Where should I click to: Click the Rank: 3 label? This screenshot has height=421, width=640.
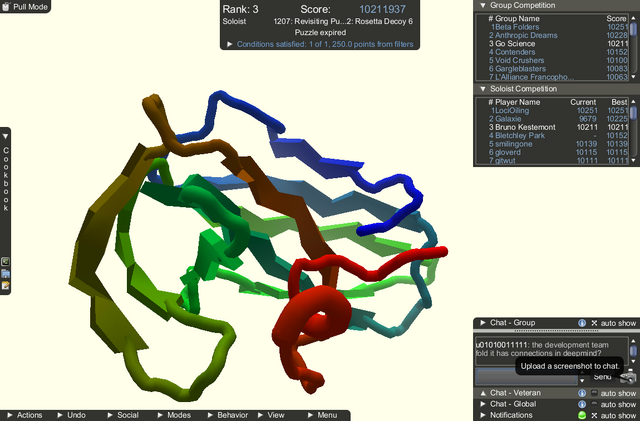coord(240,9)
